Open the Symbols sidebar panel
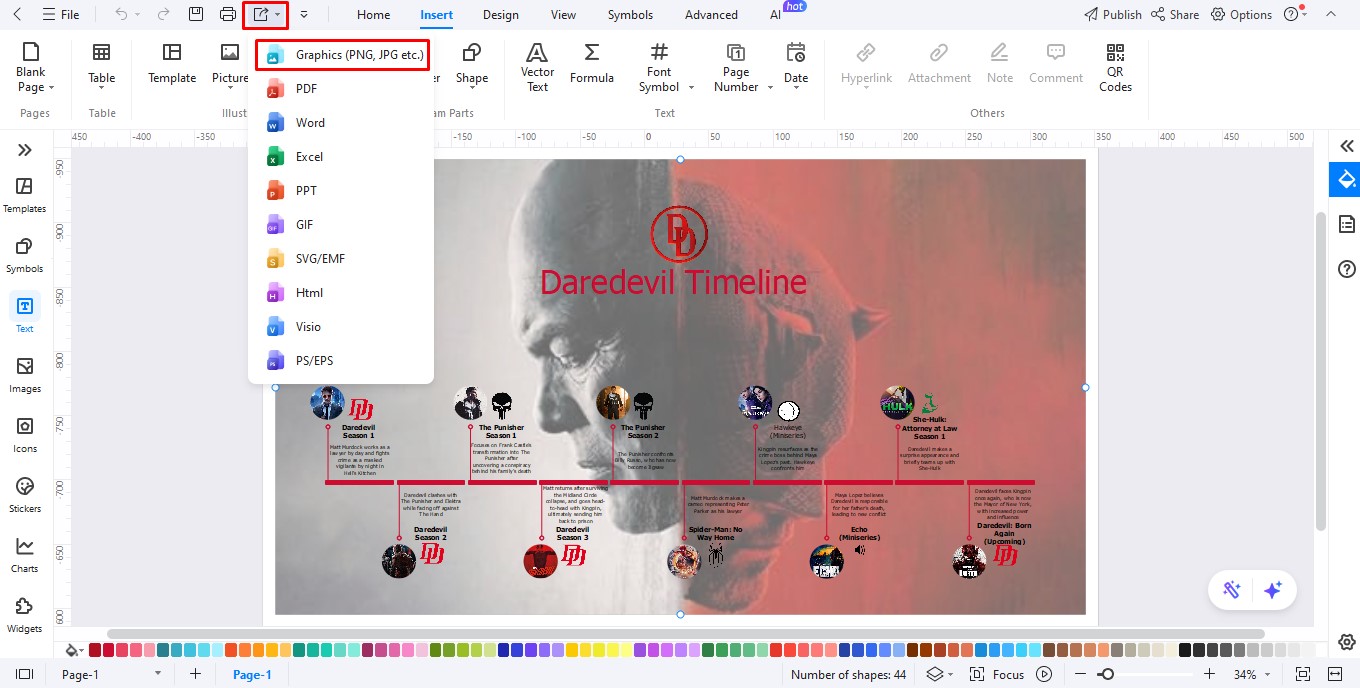Image resolution: width=1360 pixels, height=688 pixels. (25, 255)
